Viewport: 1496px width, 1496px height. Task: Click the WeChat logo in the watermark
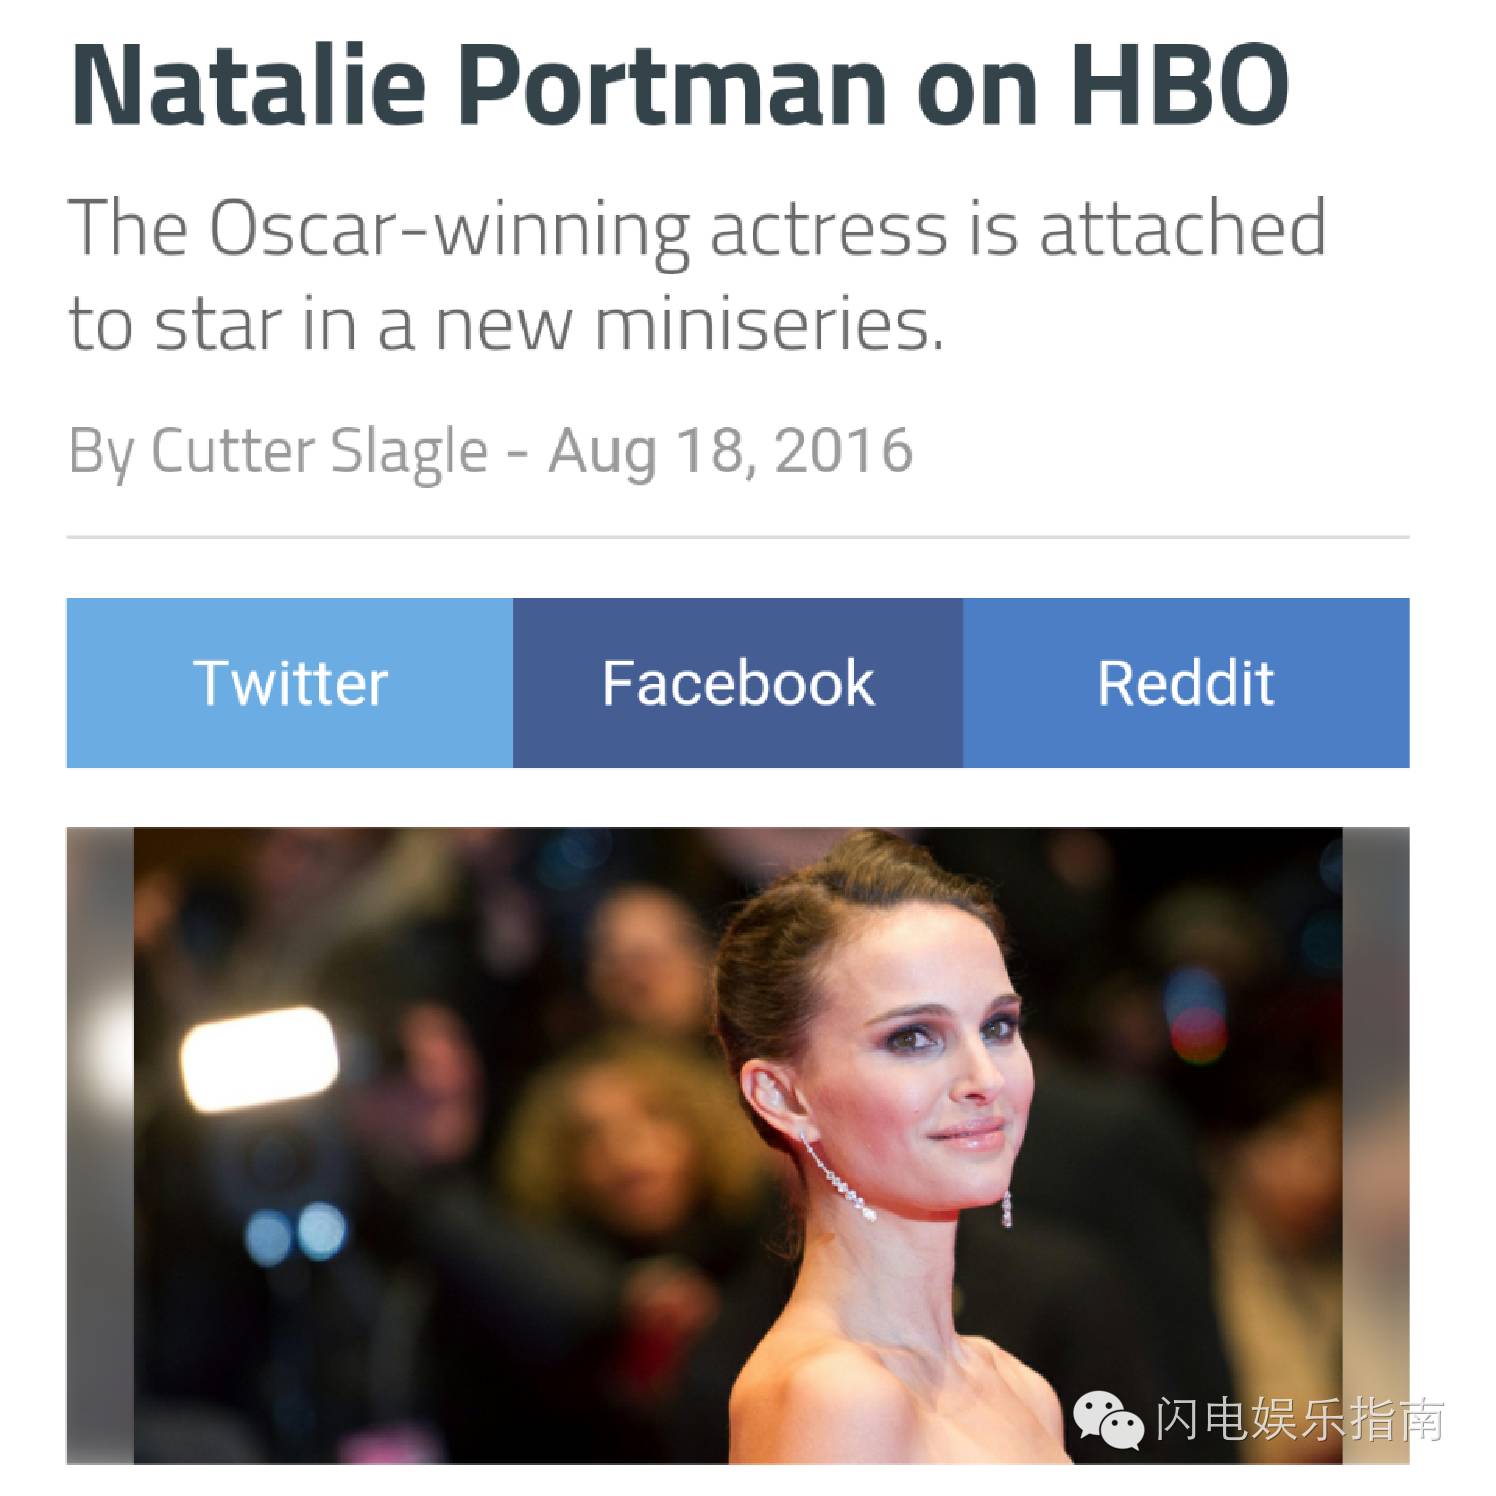[1108, 1419]
